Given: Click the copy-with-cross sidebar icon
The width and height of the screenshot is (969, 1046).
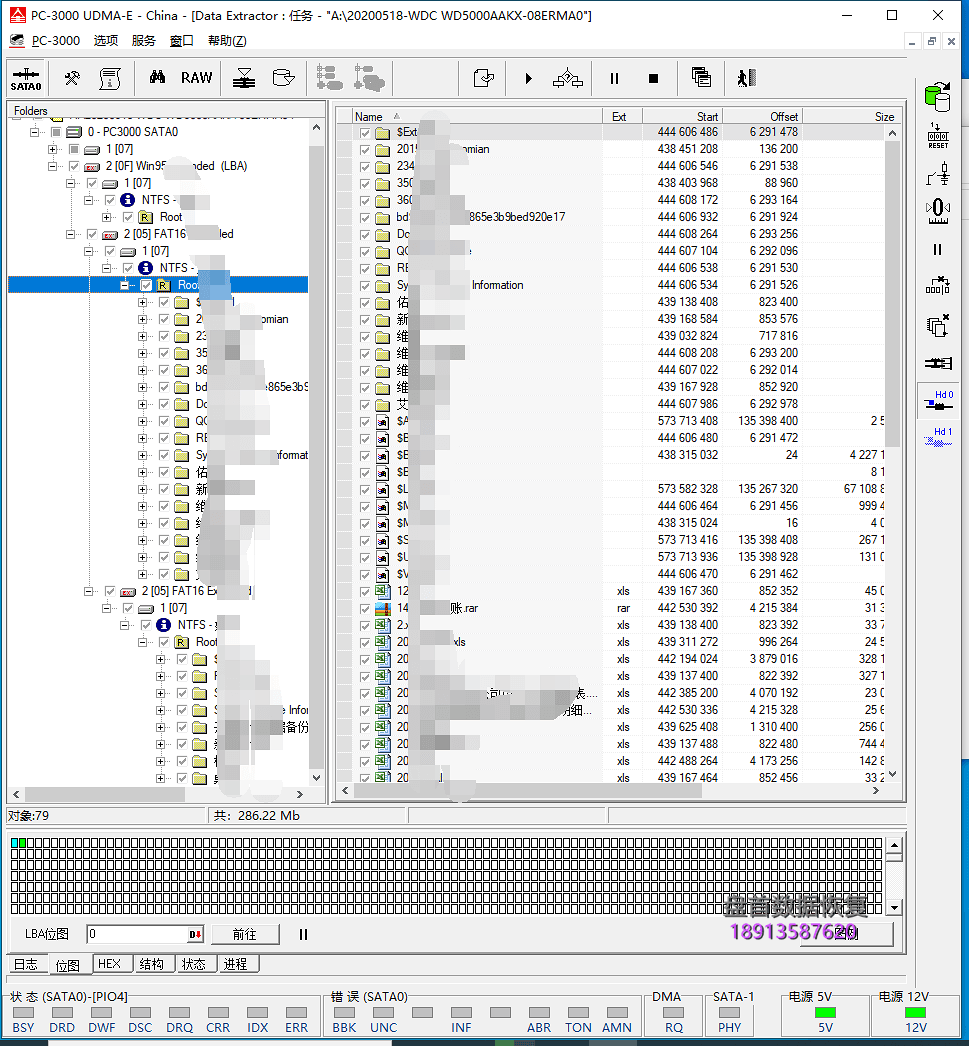Looking at the screenshot, I should coord(938,326).
